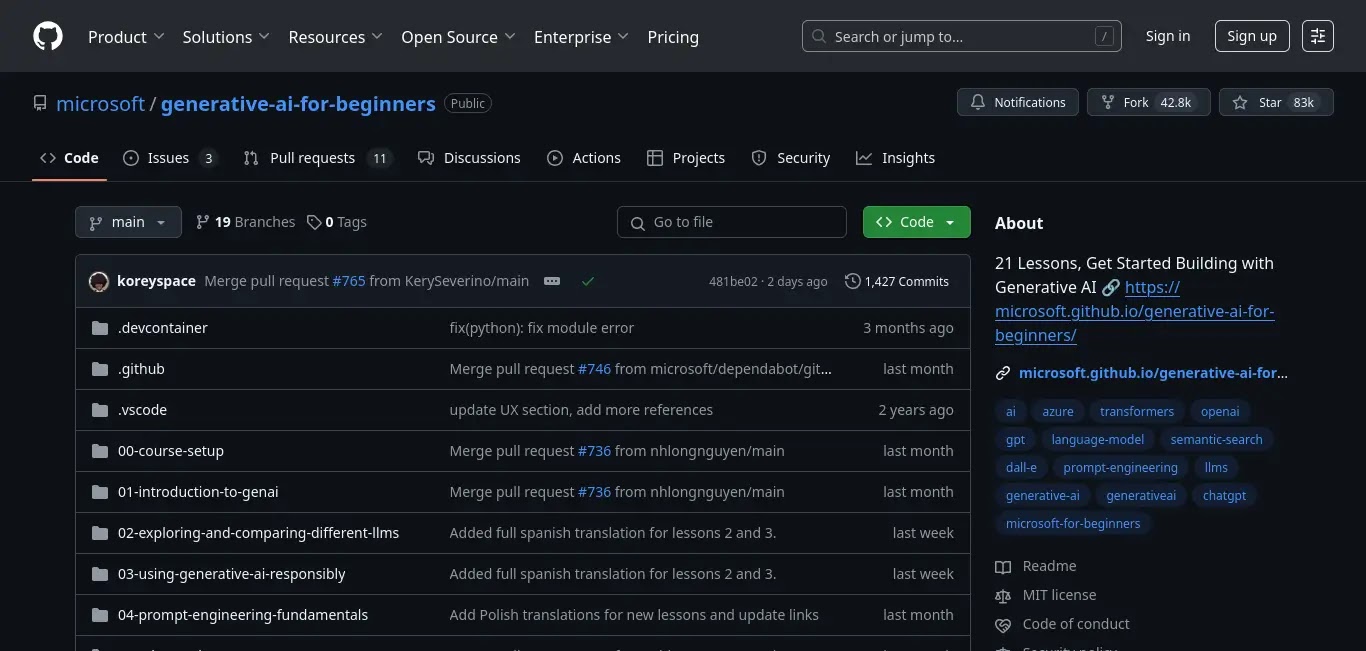Click the folder icon beside .devcontainer
The width and height of the screenshot is (1366, 651).
pos(100,328)
